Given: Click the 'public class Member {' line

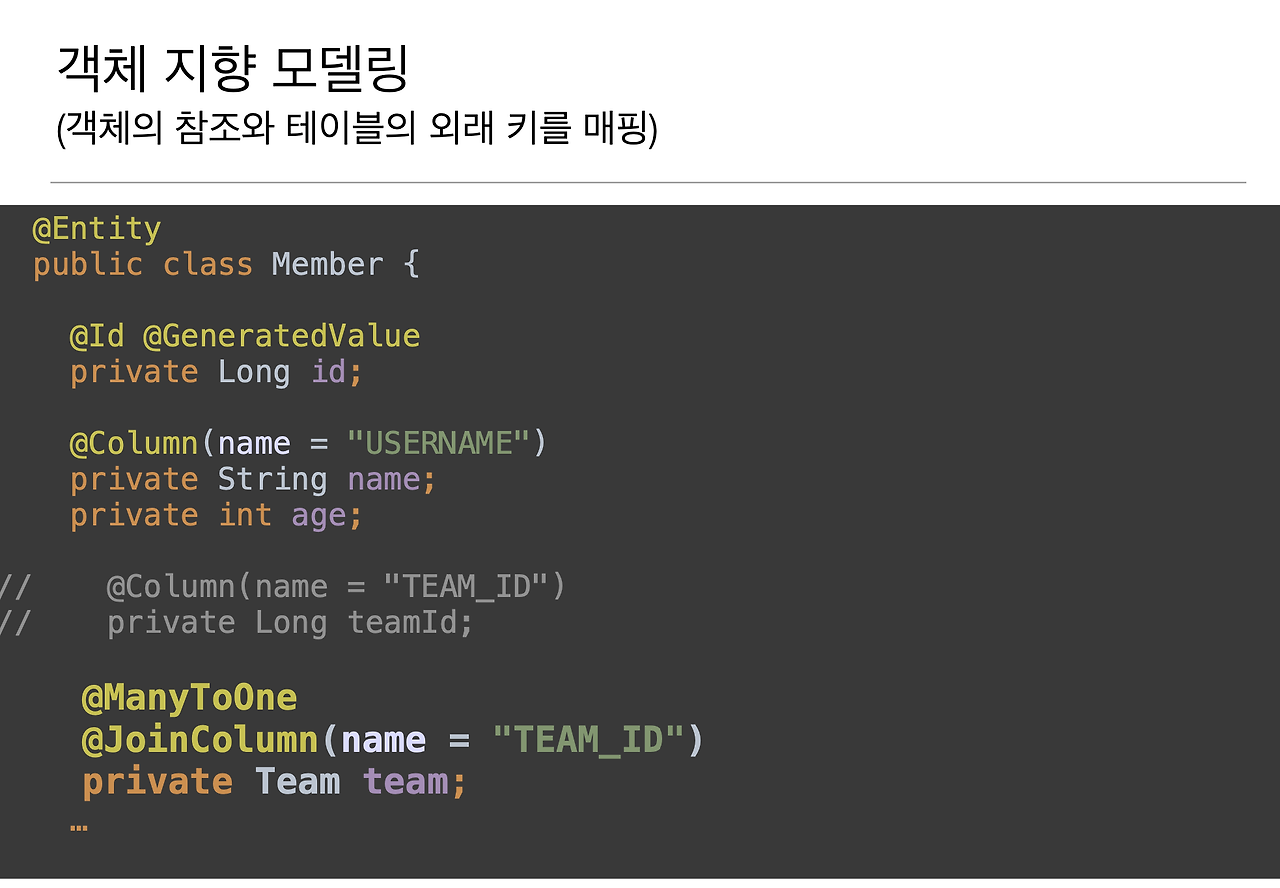Looking at the screenshot, I should coord(226,265).
